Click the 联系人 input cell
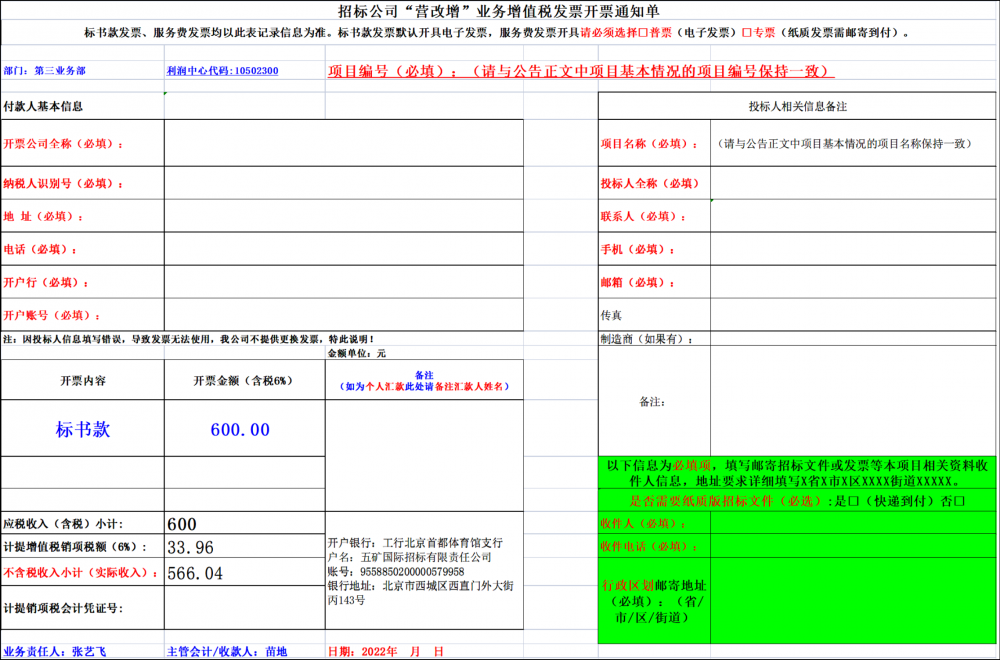 point(853,216)
